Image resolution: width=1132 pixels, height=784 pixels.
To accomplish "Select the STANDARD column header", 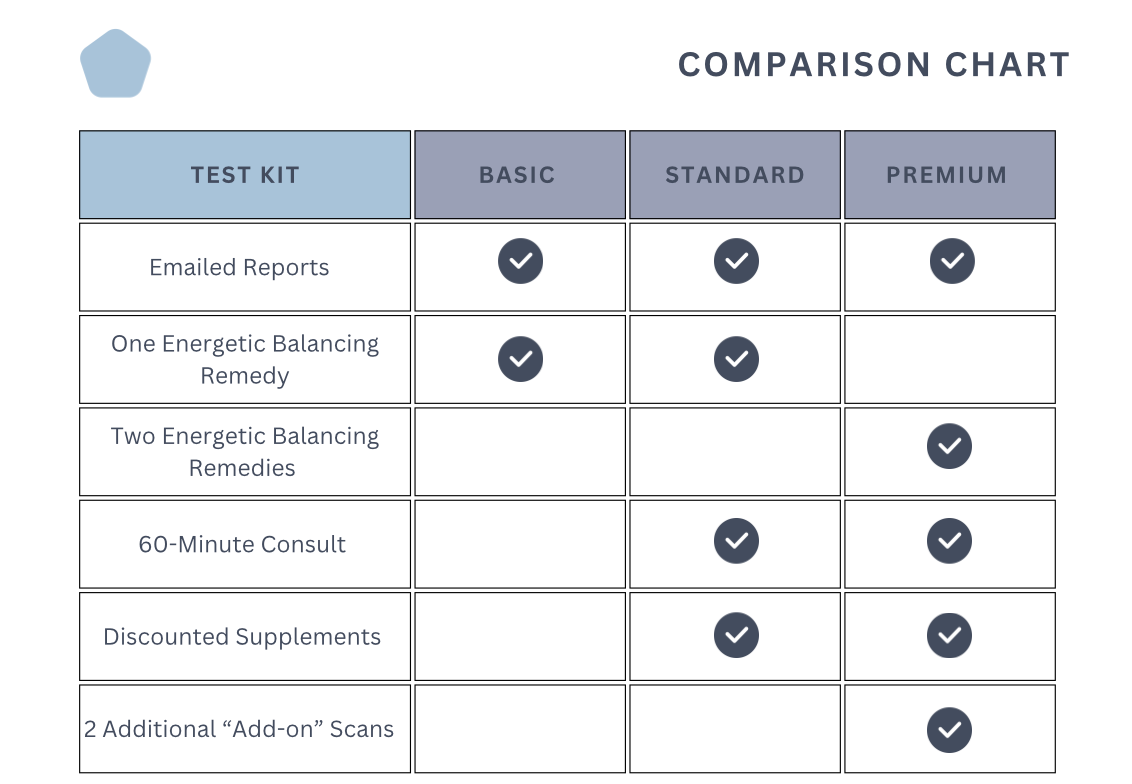I will 735,175.
